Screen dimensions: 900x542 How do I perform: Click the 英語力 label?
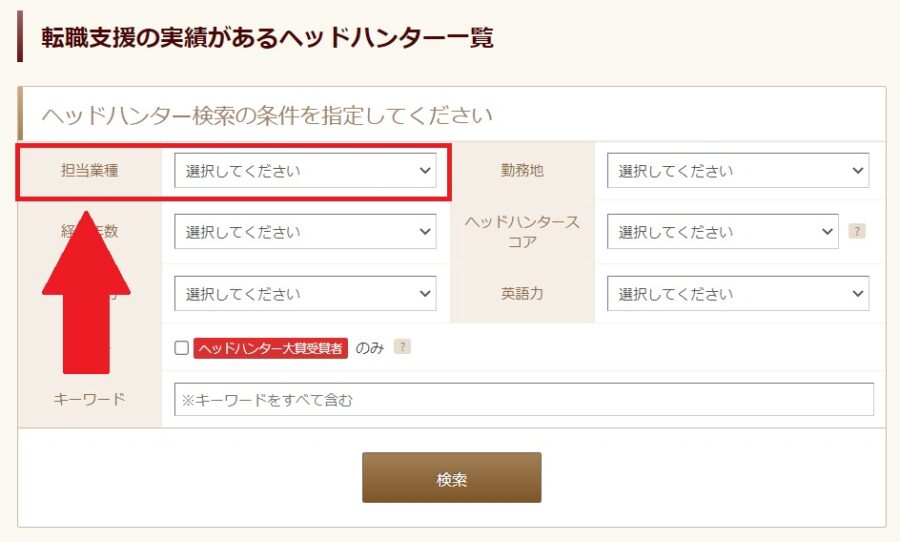522,293
